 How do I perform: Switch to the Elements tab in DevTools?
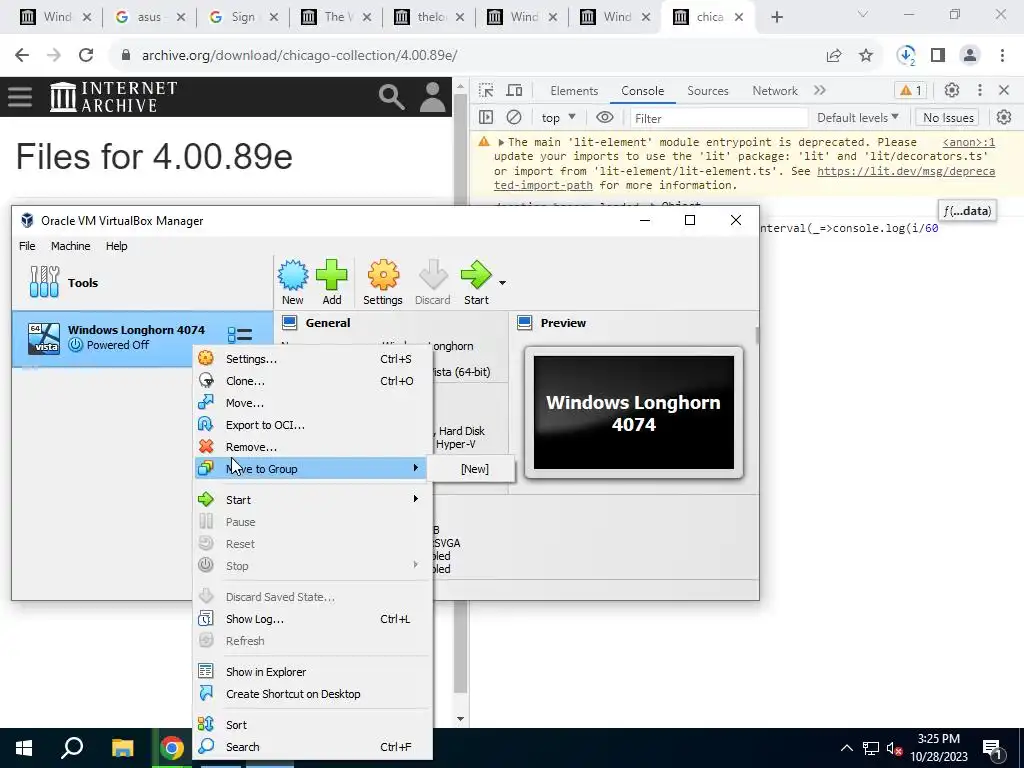(574, 91)
